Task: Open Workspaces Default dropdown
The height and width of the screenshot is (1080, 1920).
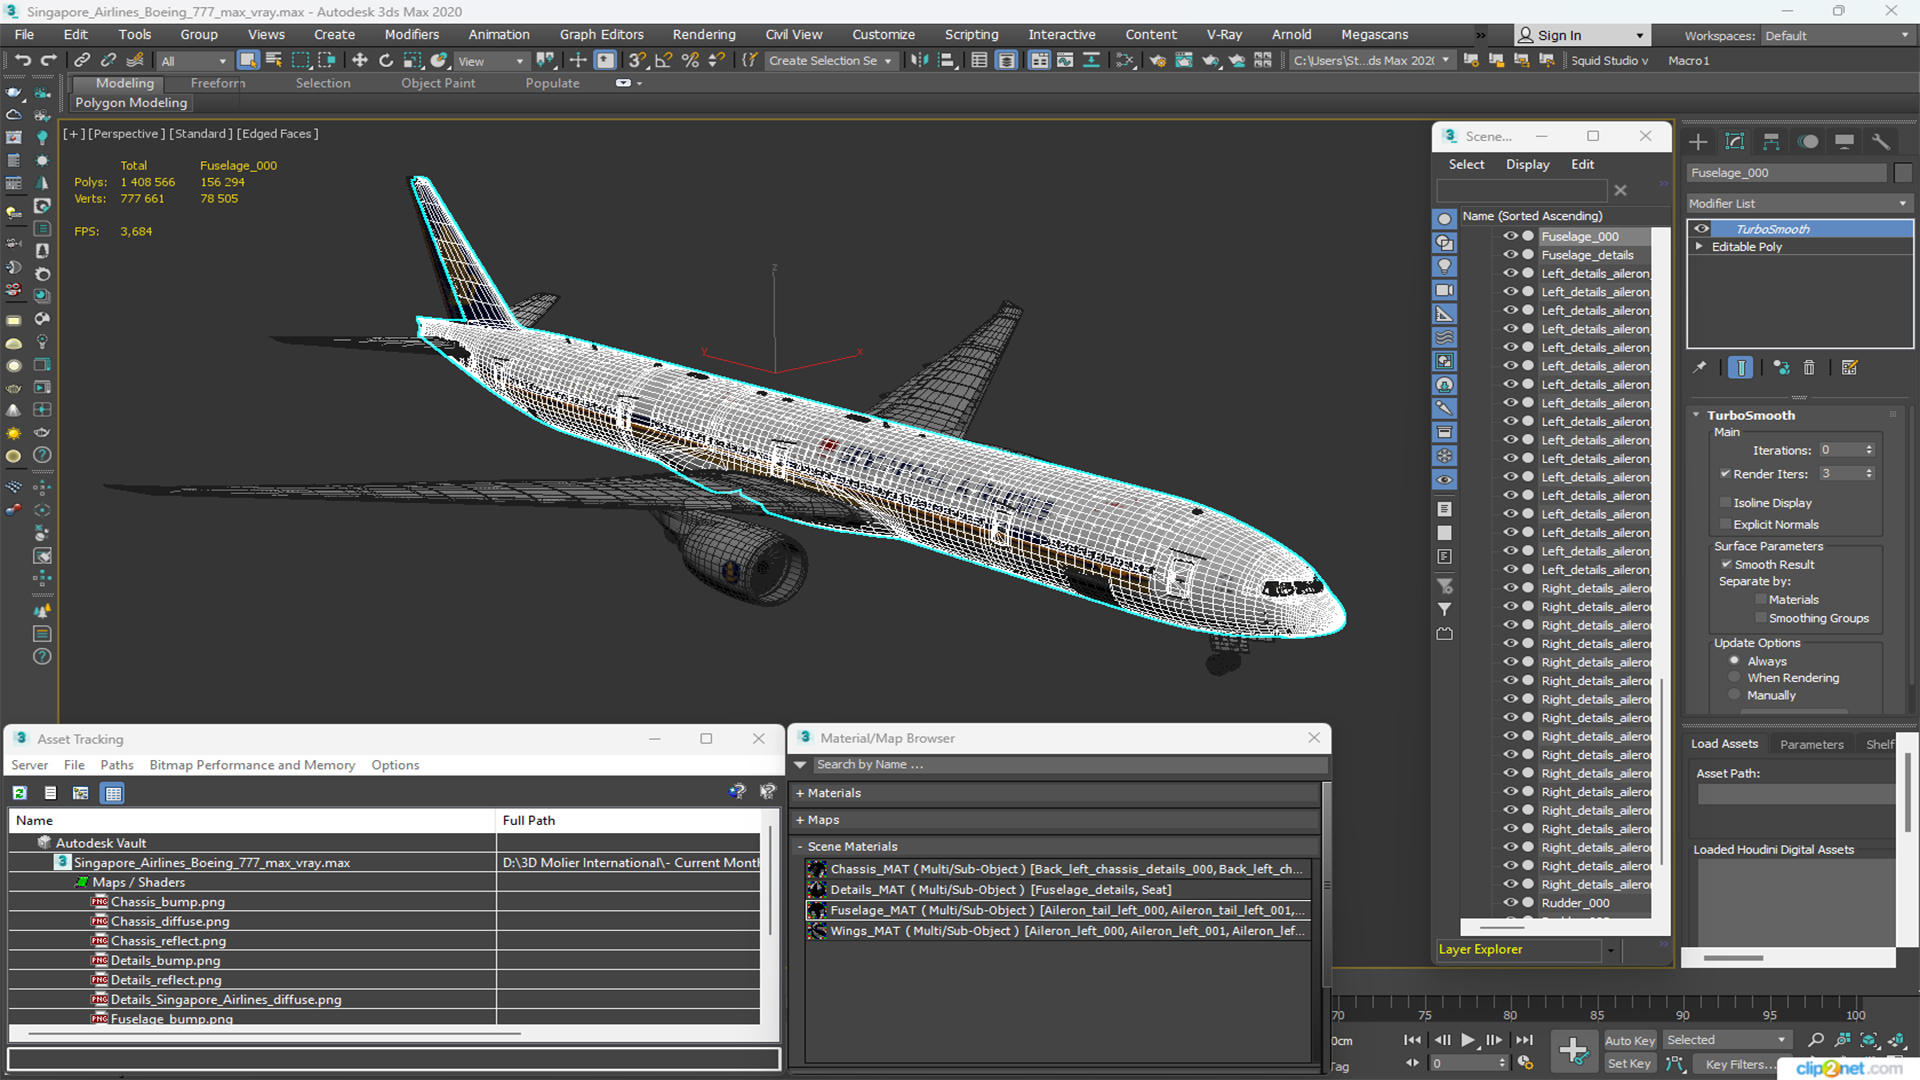Action: pos(1836,36)
